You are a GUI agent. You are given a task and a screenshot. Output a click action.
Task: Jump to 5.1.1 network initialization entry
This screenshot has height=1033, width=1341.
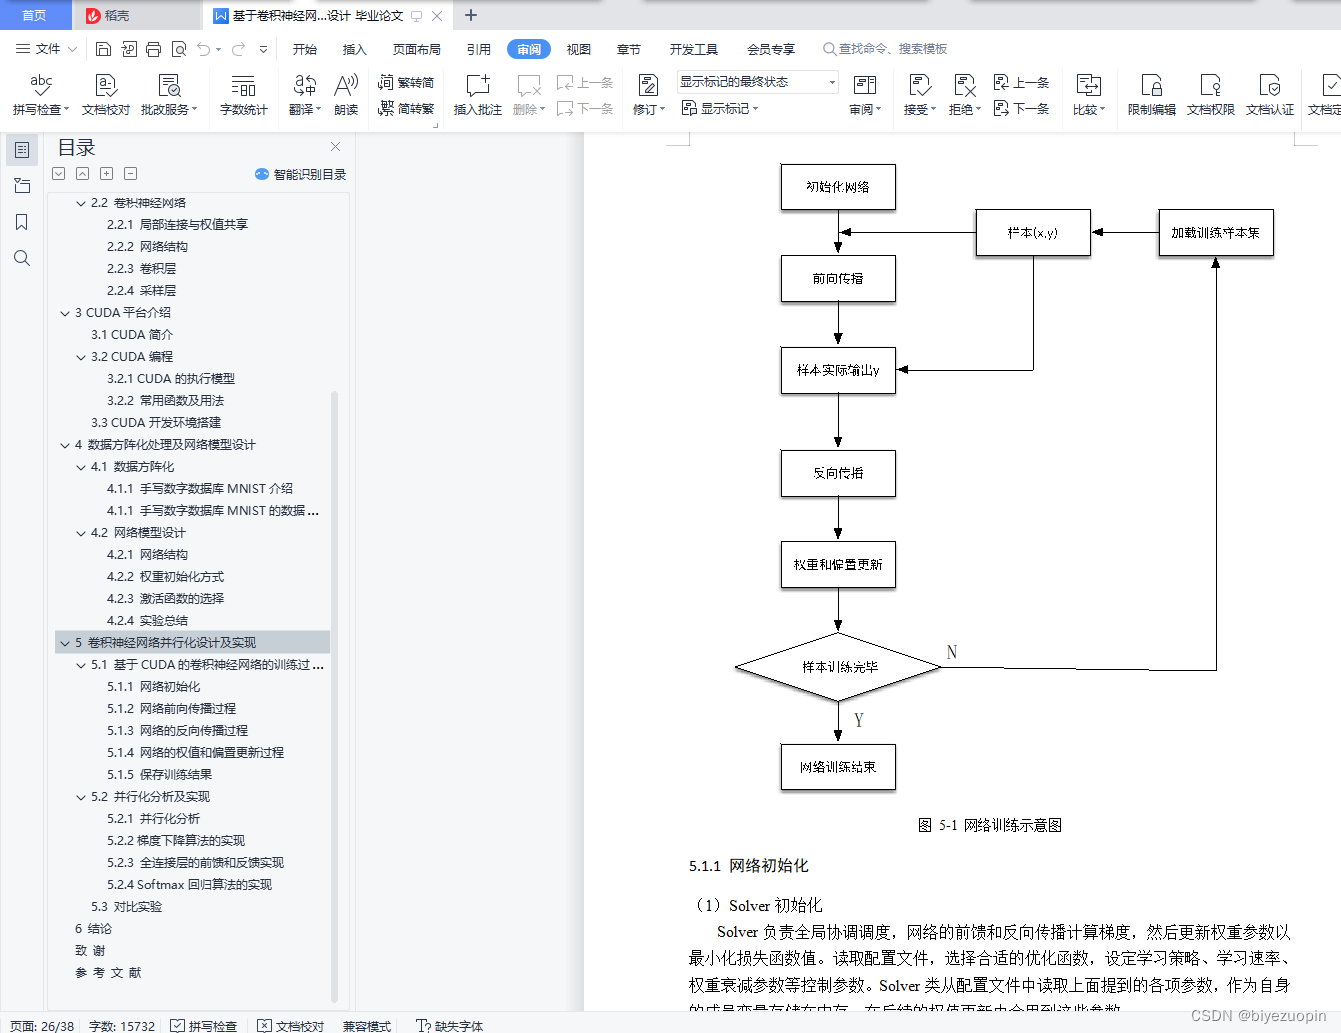(x=154, y=687)
